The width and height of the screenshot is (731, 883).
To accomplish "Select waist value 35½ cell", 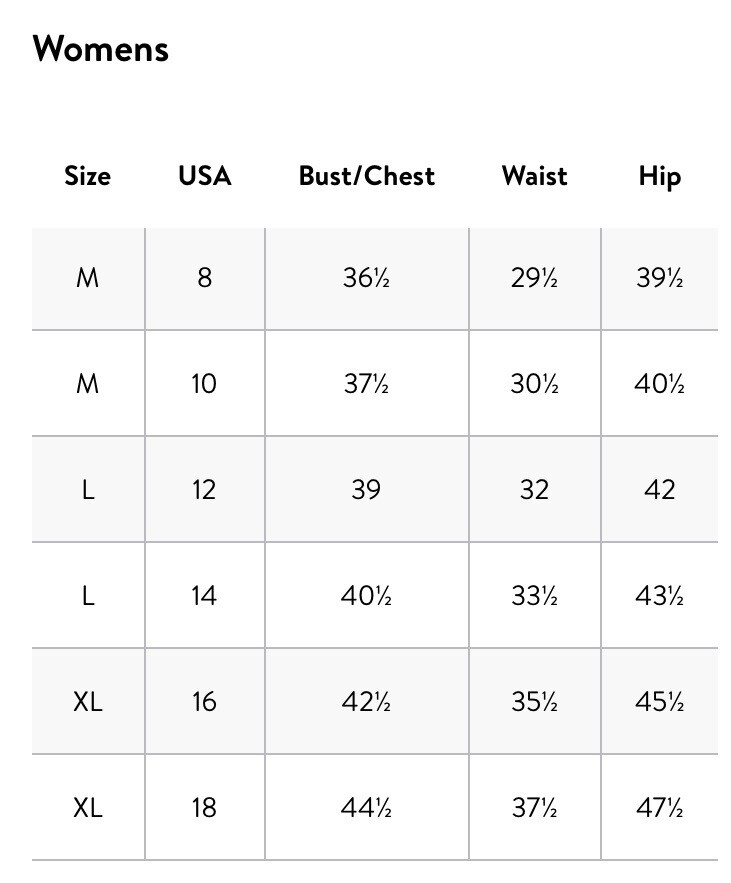I will tap(534, 701).
